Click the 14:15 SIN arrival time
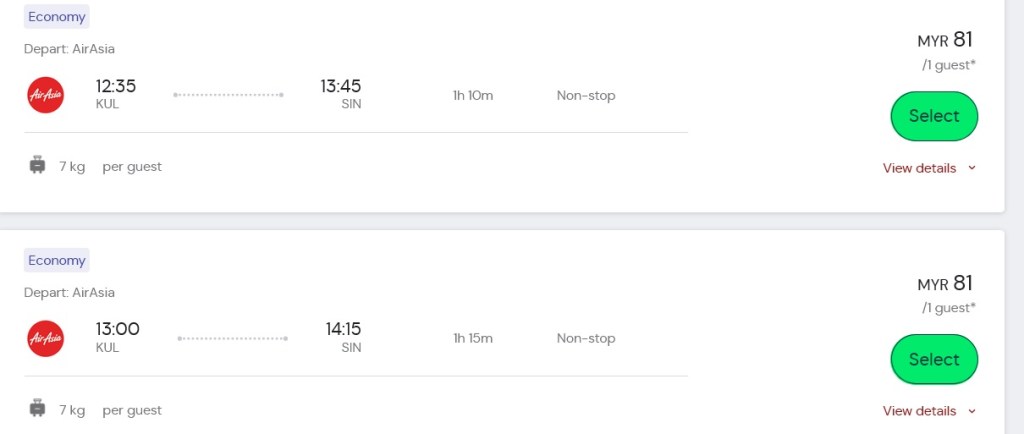 pyautogui.click(x=343, y=329)
